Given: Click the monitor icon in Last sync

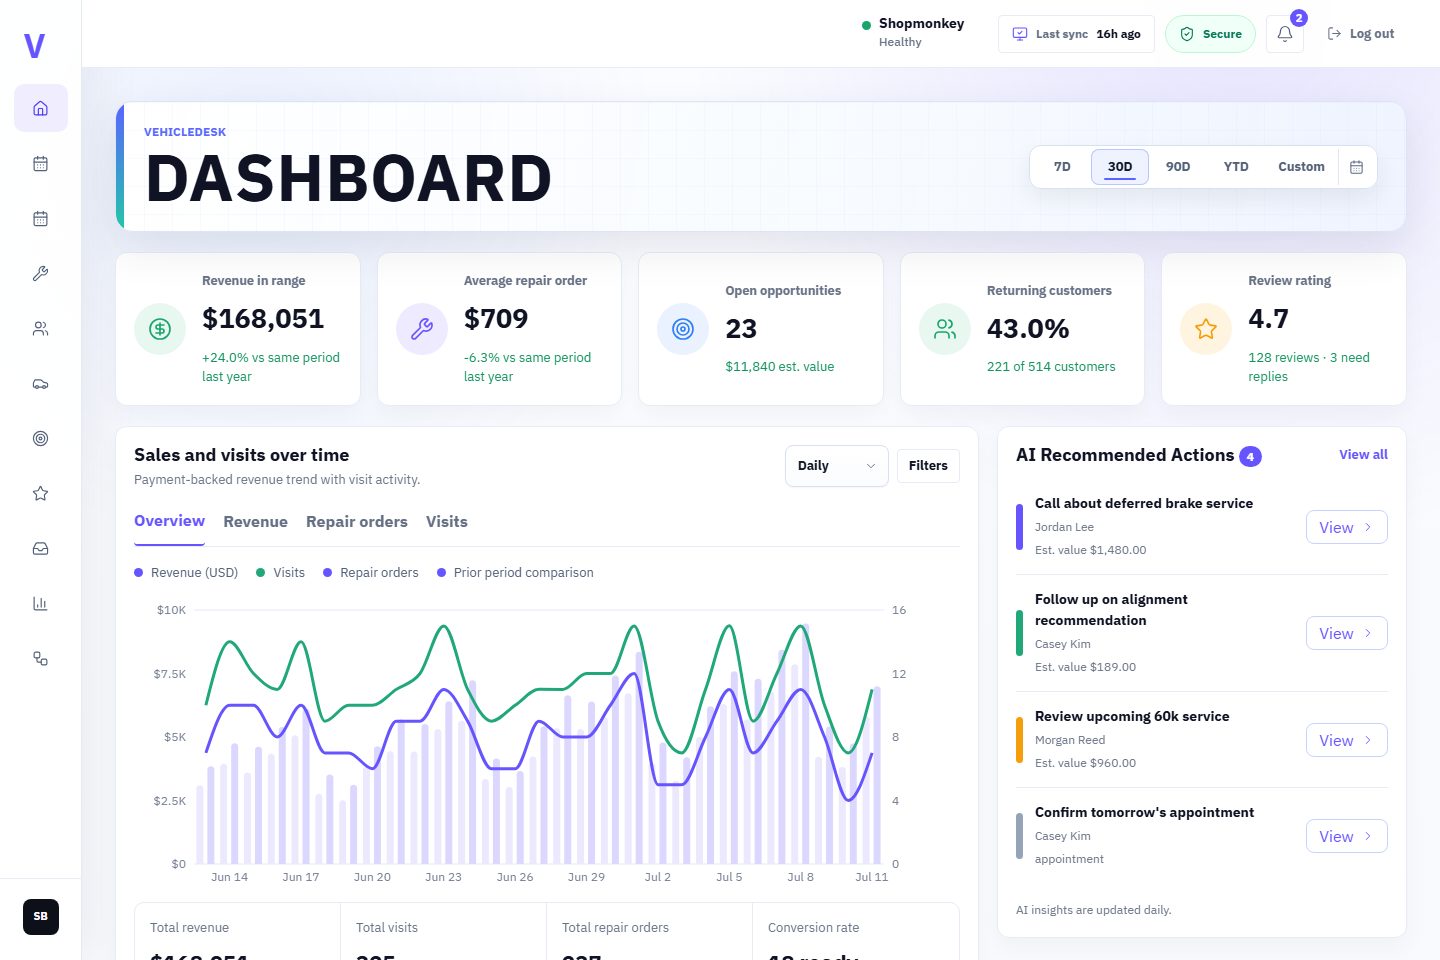Looking at the screenshot, I should [x=1020, y=34].
